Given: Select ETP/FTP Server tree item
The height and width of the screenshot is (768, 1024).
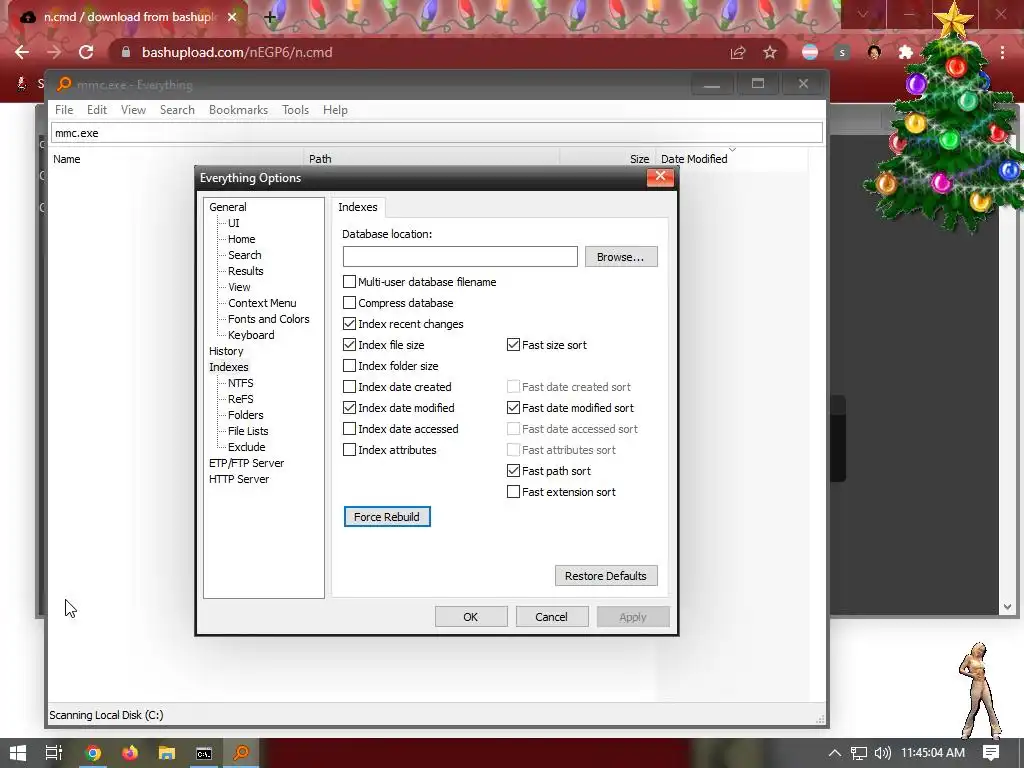Looking at the screenshot, I should tap(246, 463).
